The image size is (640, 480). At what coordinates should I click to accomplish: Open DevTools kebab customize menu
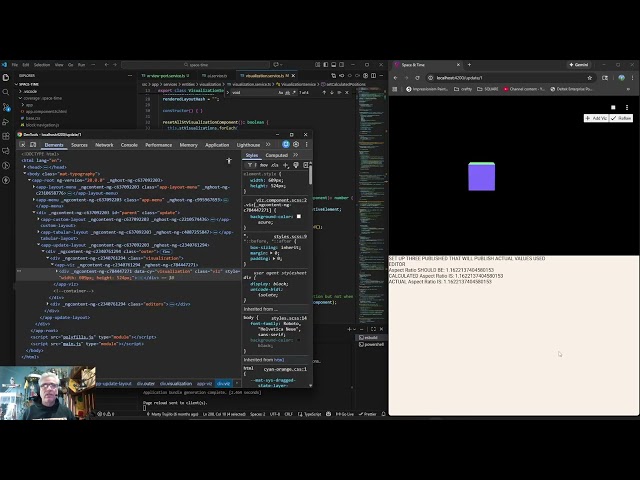tap(307, 144)
